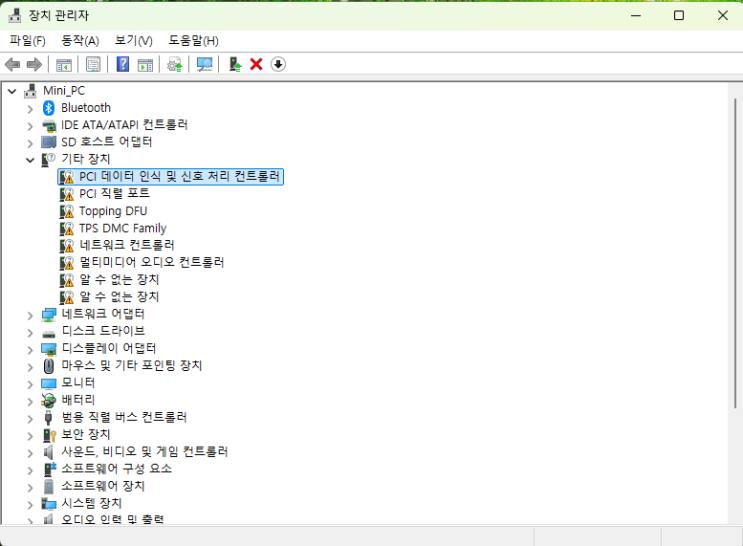Open the 동작(A) menu
Image resolution: width=743 pixels, height=546 pixels.
[x=80, y=41]
